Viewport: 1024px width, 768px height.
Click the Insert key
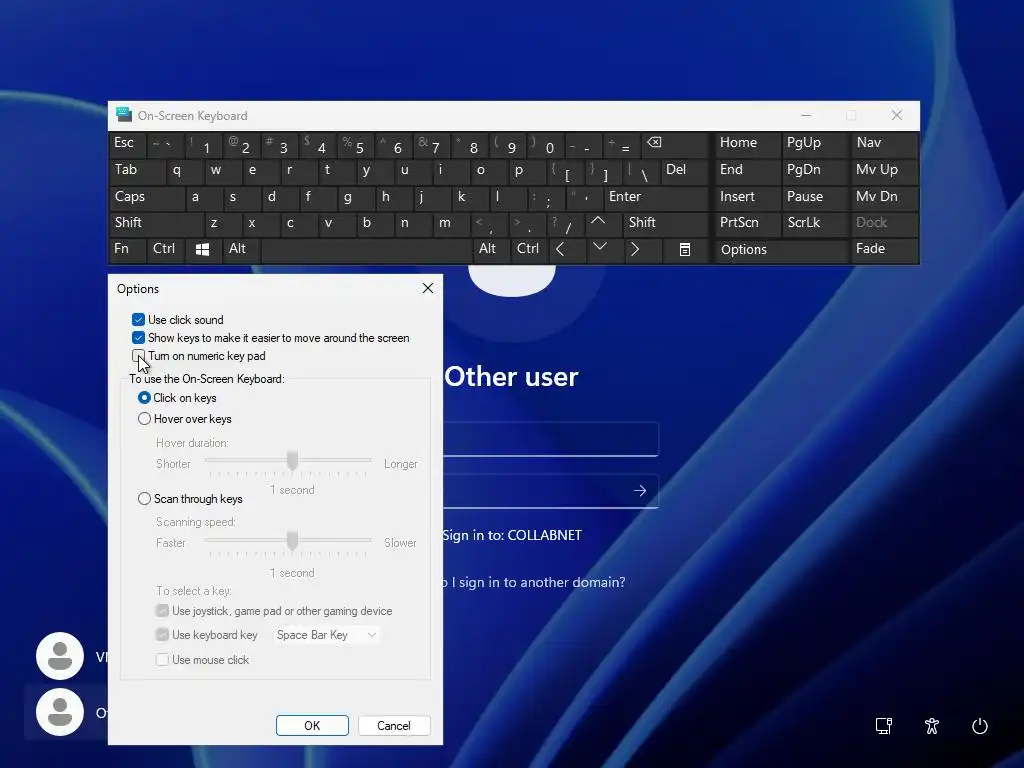(747, 197)
